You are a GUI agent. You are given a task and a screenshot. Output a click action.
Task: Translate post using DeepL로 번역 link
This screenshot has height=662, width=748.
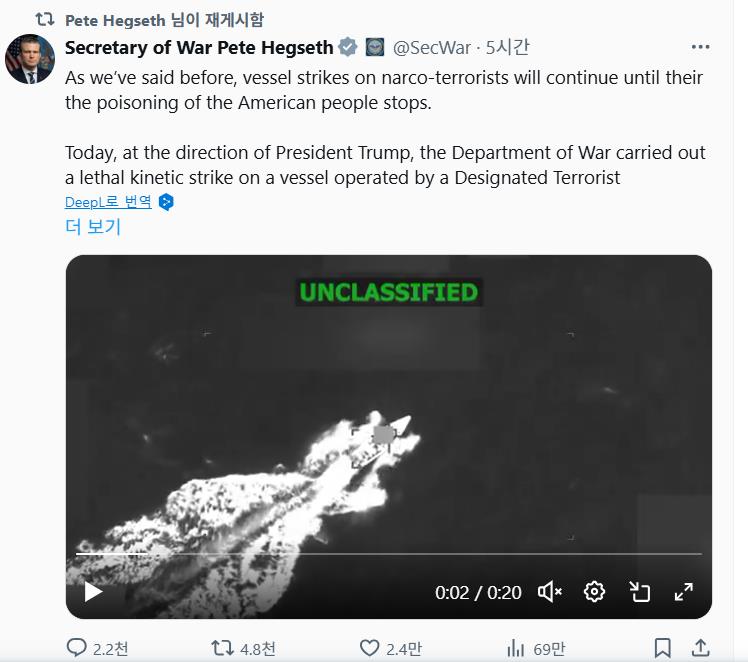pos(108,202)
